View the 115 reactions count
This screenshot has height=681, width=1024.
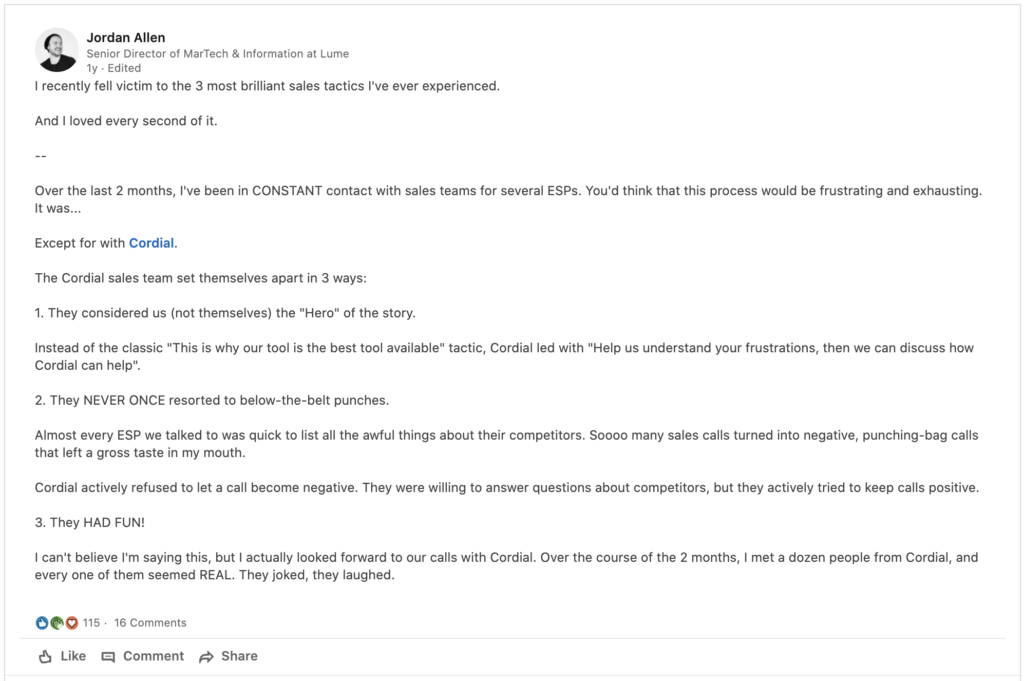91,623
